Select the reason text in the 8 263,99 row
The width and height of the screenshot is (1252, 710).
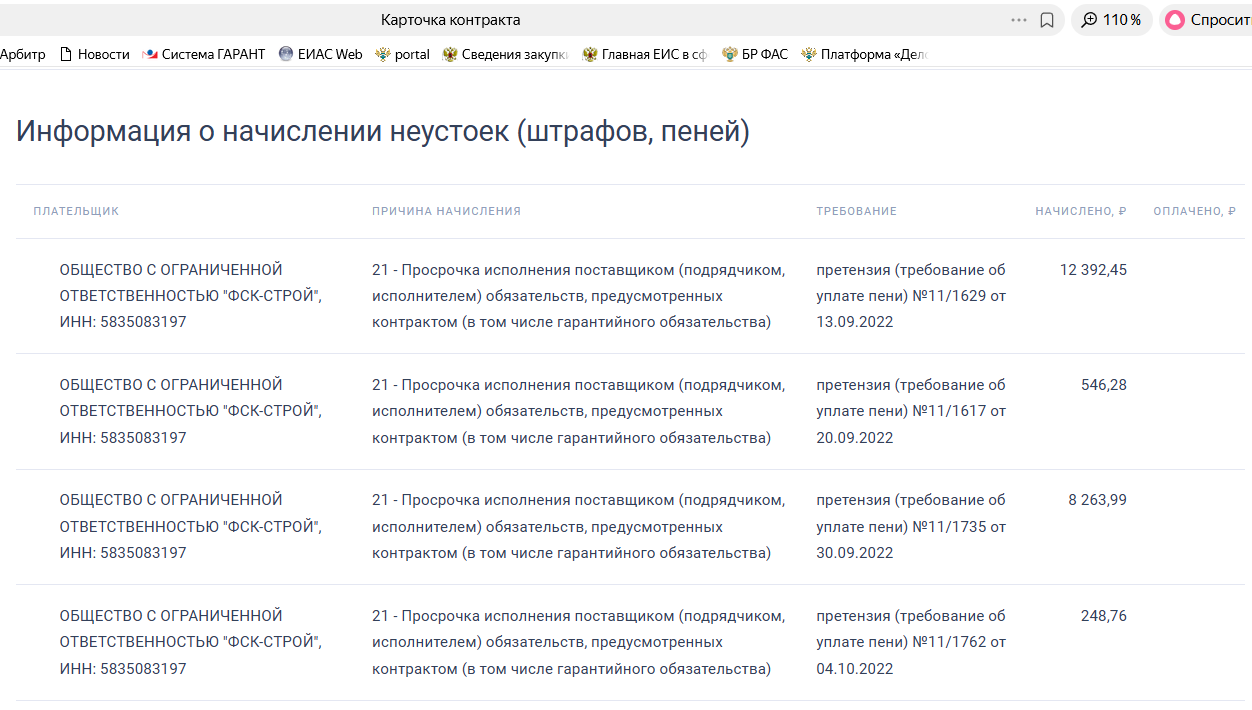579,526
